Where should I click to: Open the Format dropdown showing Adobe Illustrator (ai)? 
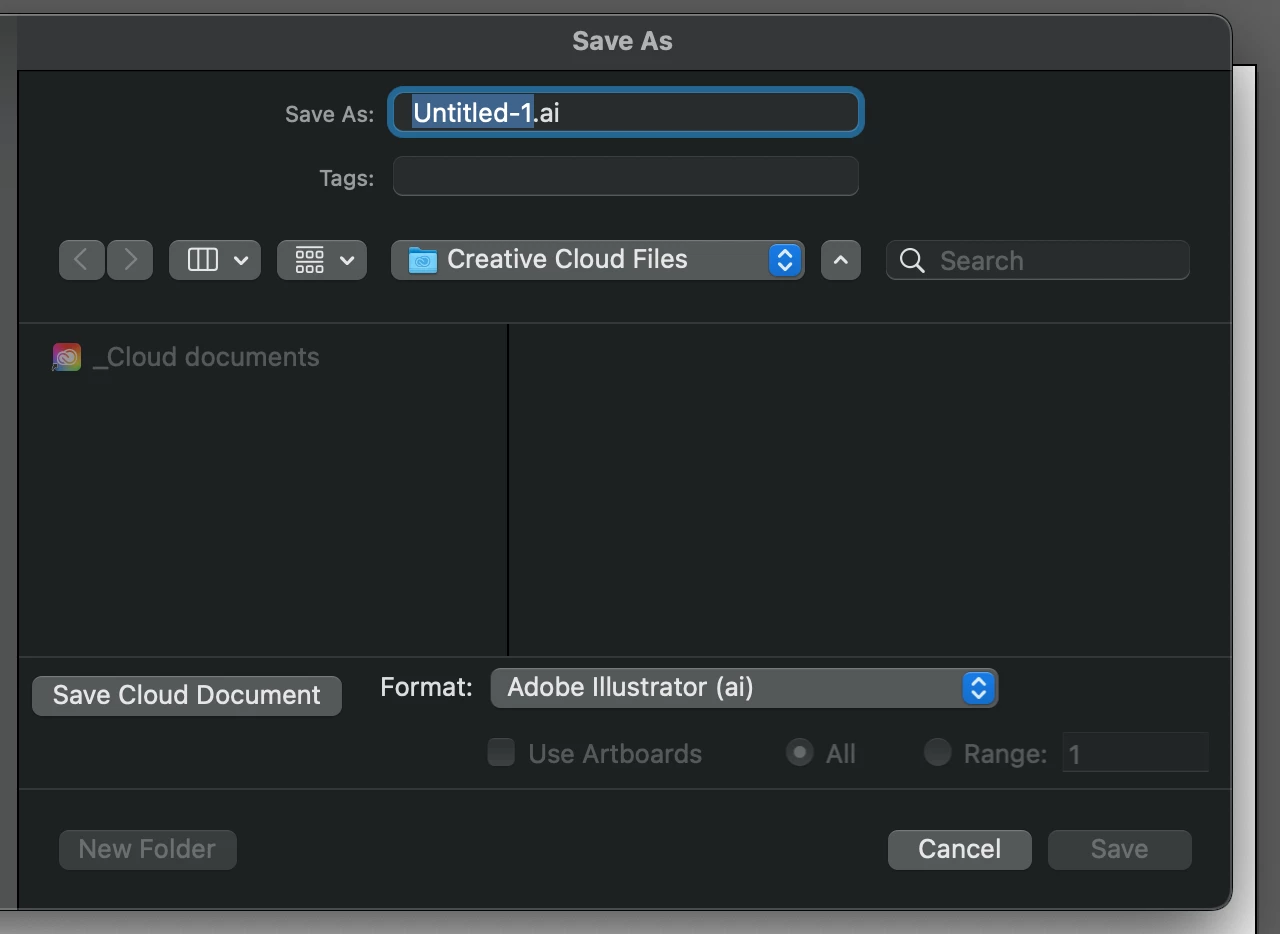tap(744, 688)
